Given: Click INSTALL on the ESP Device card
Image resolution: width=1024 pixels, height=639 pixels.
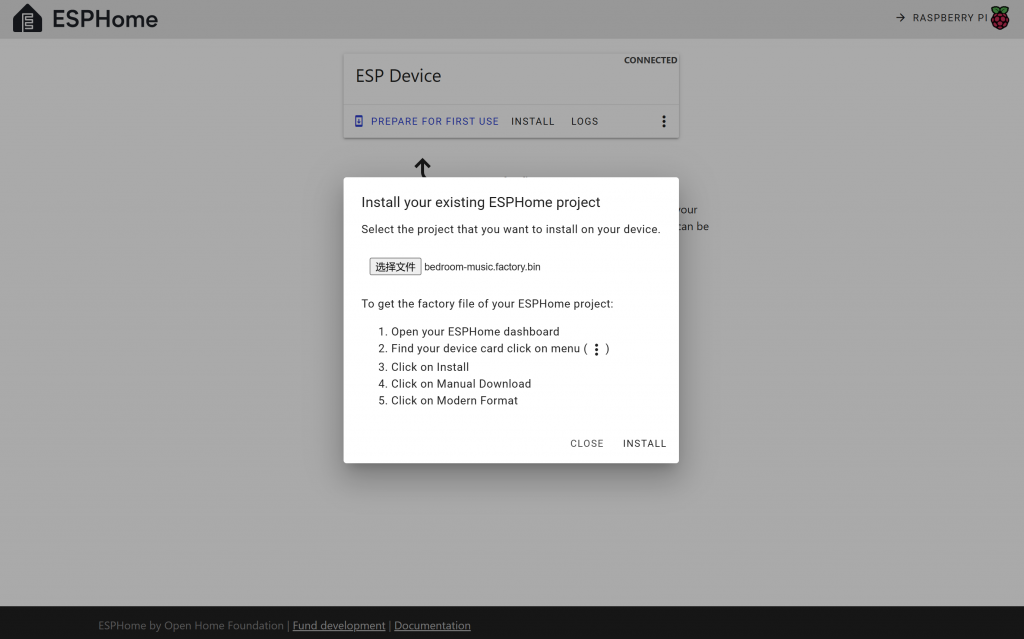Looking at the screenshot, I should 532,121.
